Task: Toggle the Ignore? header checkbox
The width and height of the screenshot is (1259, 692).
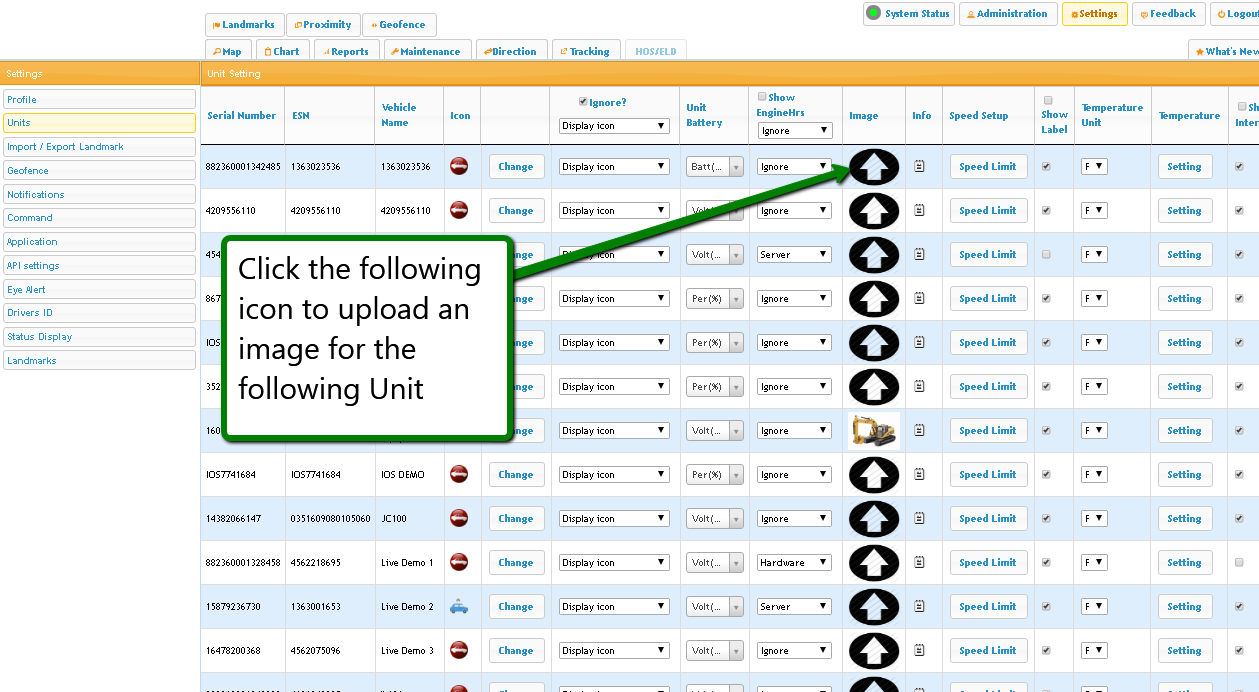Action: (x=583, y=102)
